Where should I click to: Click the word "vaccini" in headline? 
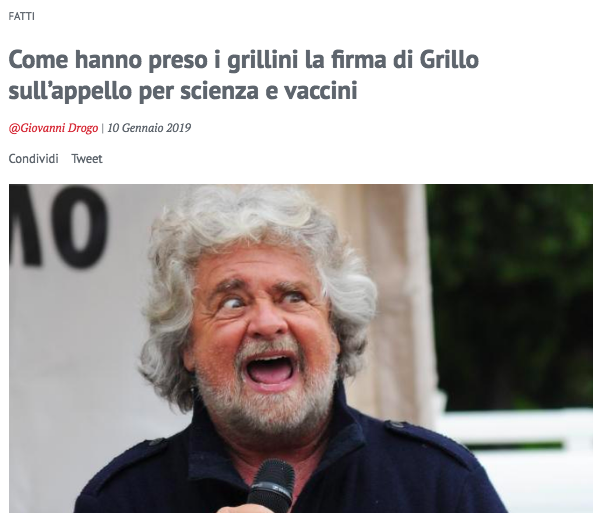coord(321,91)
